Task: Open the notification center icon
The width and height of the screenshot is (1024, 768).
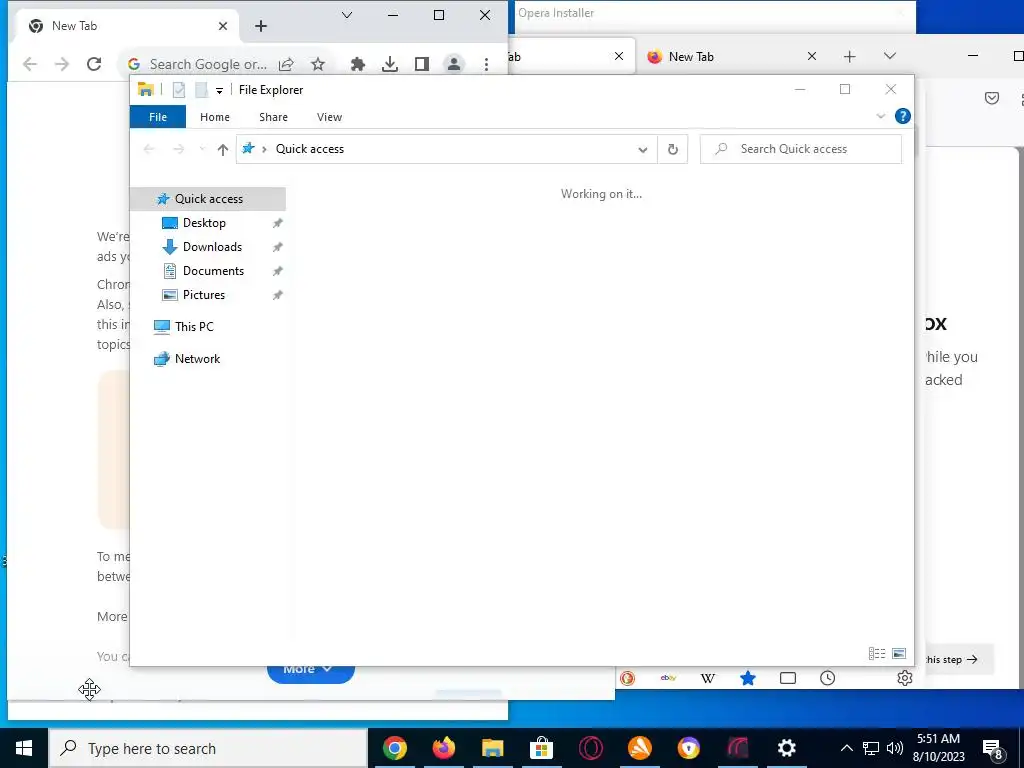Action: coord(993,748)
